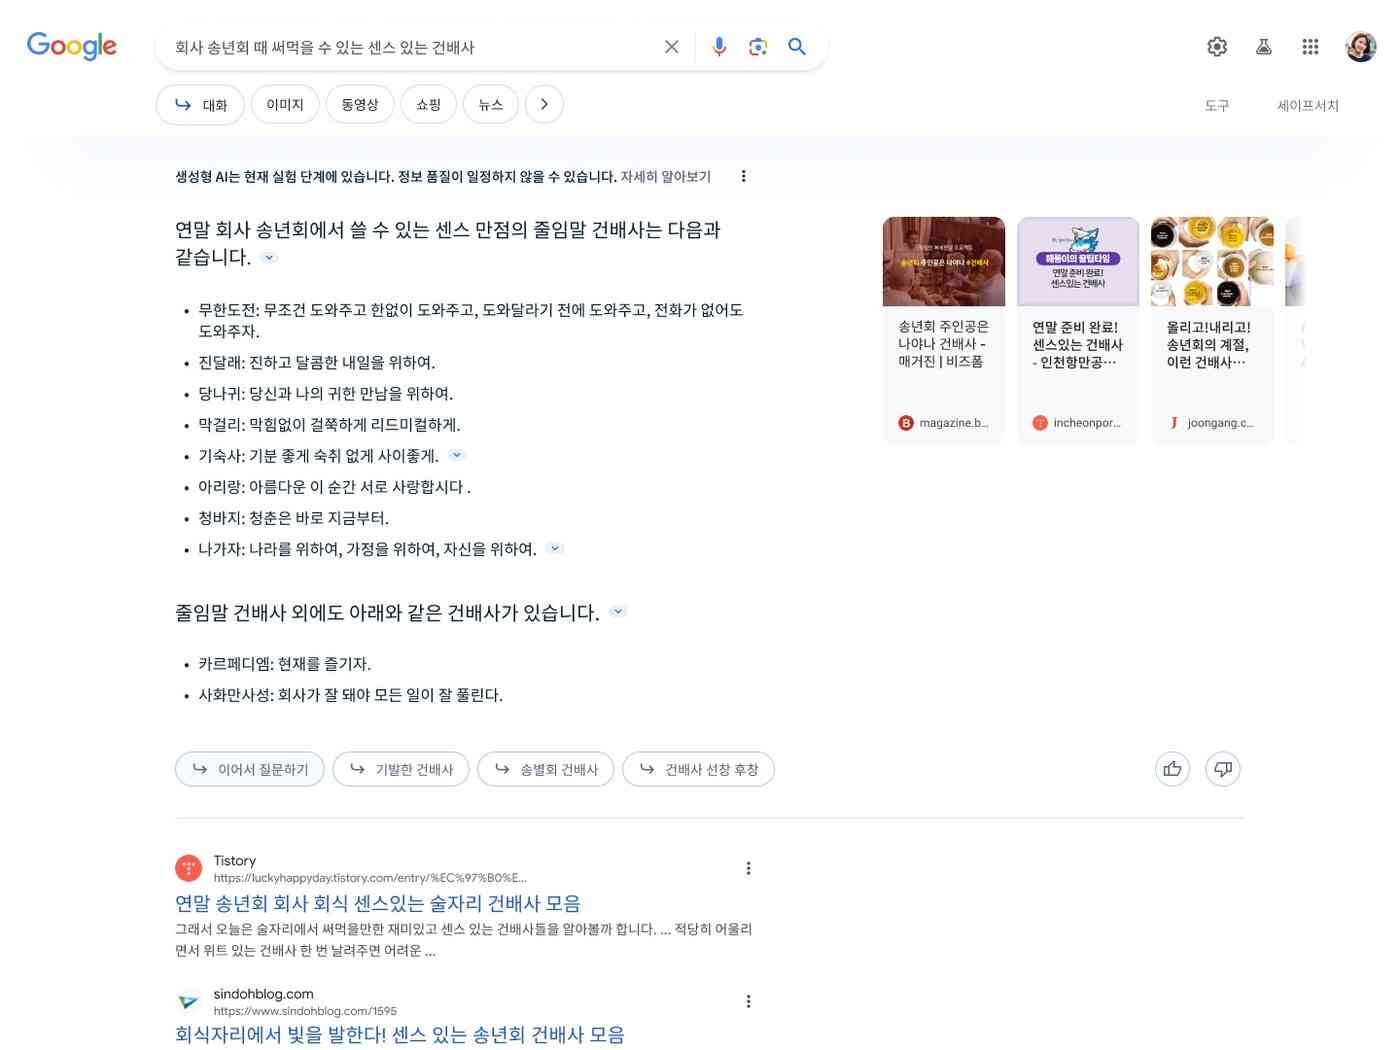Viewport: 1400px width, 1050px height.
Task: Switch to the 뉴스 tab
Action: pyautogui.click(x=490, y=104)
